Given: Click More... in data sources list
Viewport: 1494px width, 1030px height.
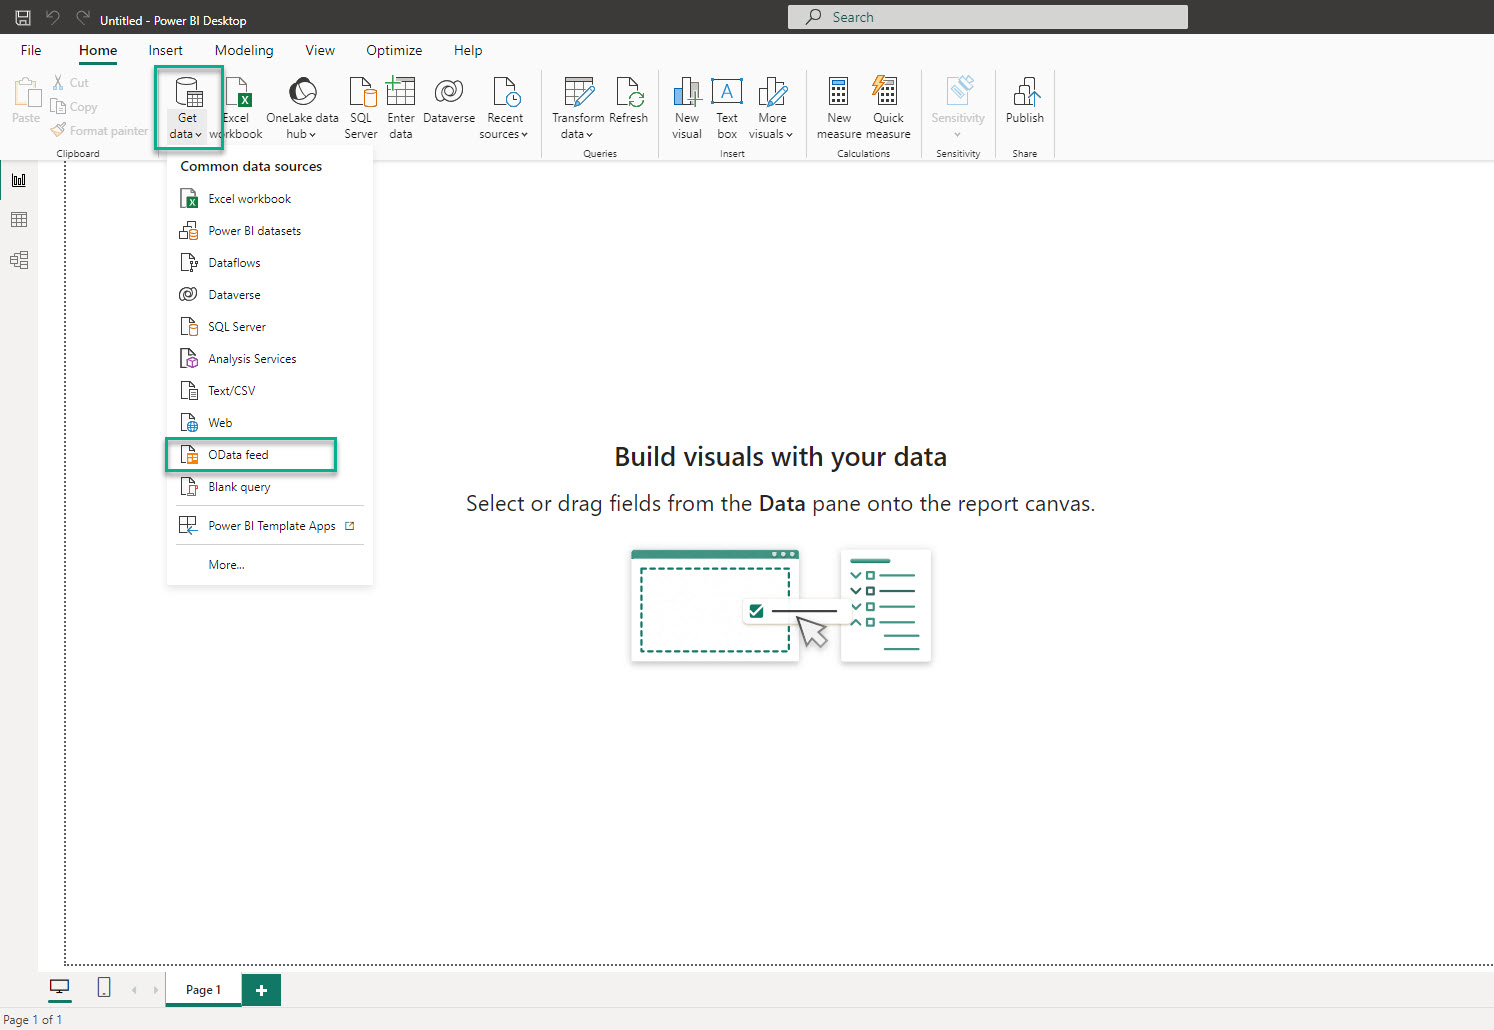Looking at the screenshot, I should 226,565.
